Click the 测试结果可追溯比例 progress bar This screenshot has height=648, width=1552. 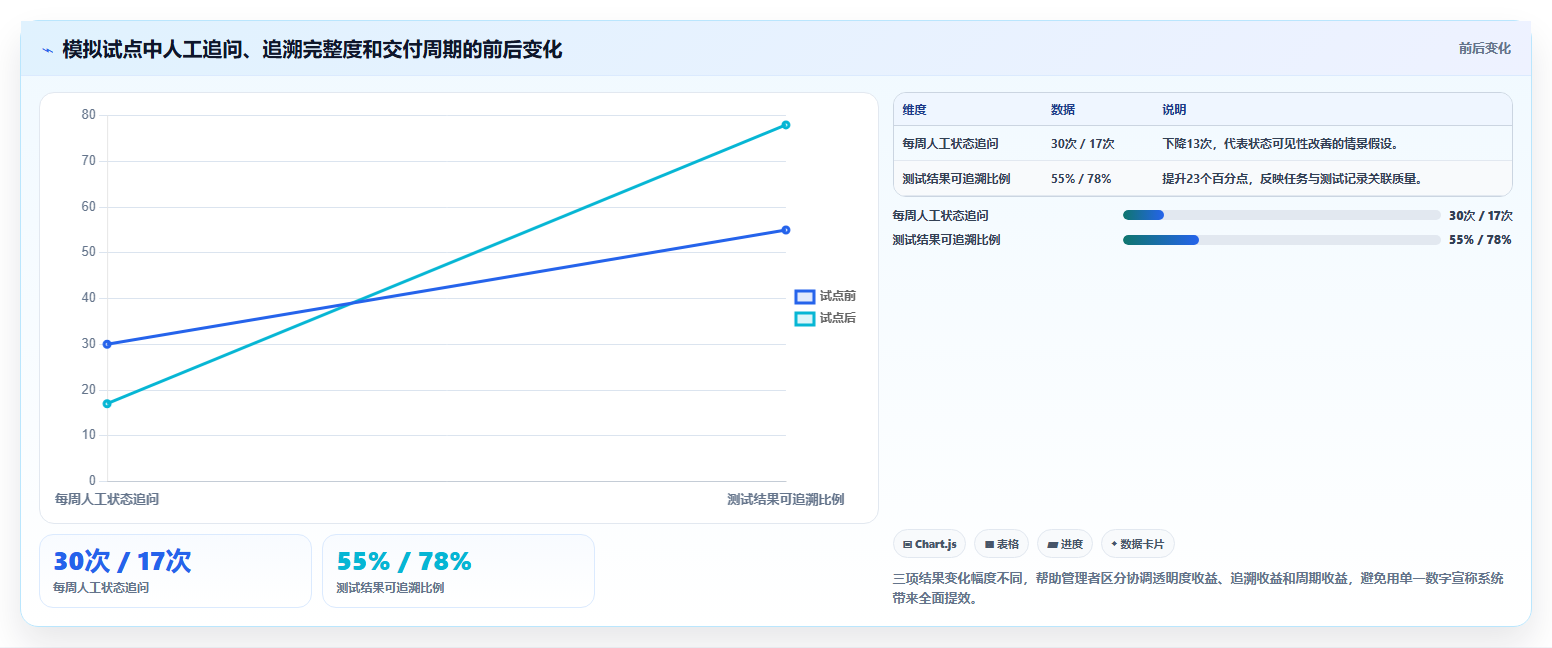[1282, 240]
